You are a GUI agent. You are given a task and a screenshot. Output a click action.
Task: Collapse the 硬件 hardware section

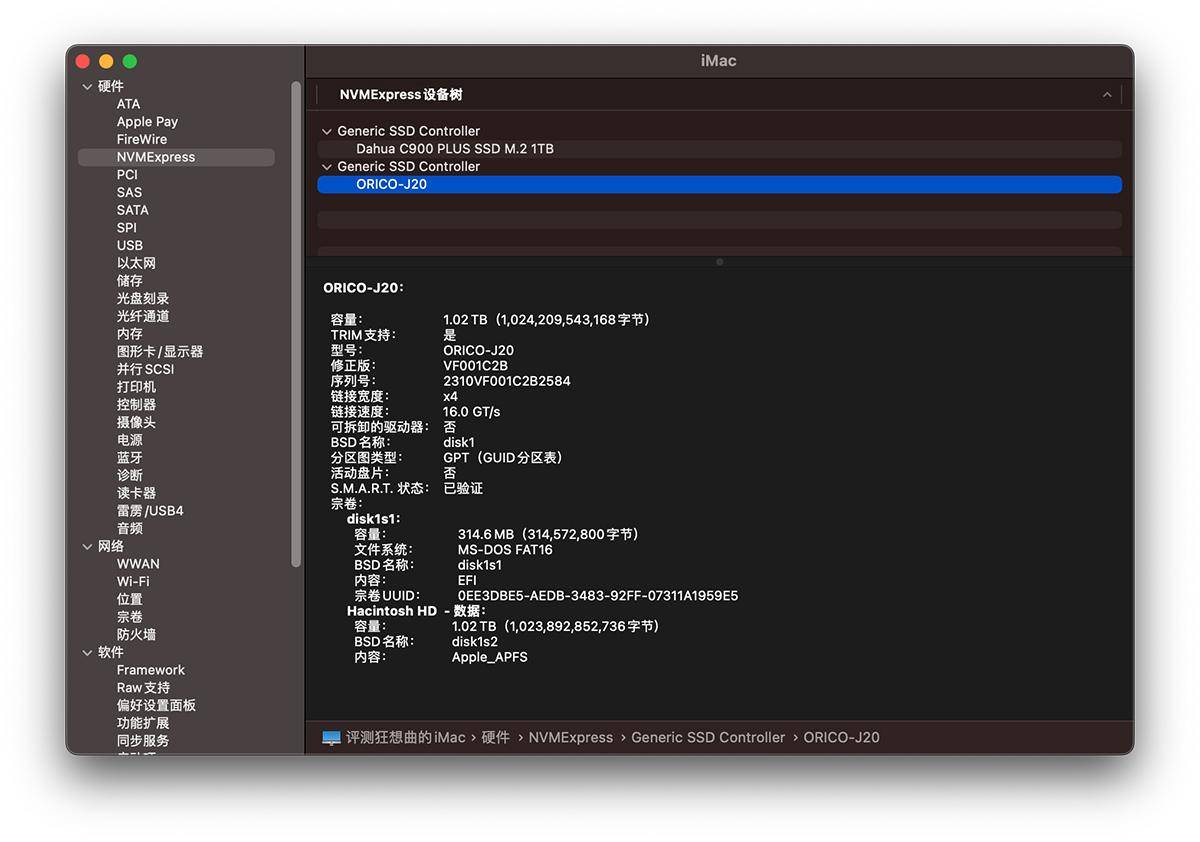[88, 86]
